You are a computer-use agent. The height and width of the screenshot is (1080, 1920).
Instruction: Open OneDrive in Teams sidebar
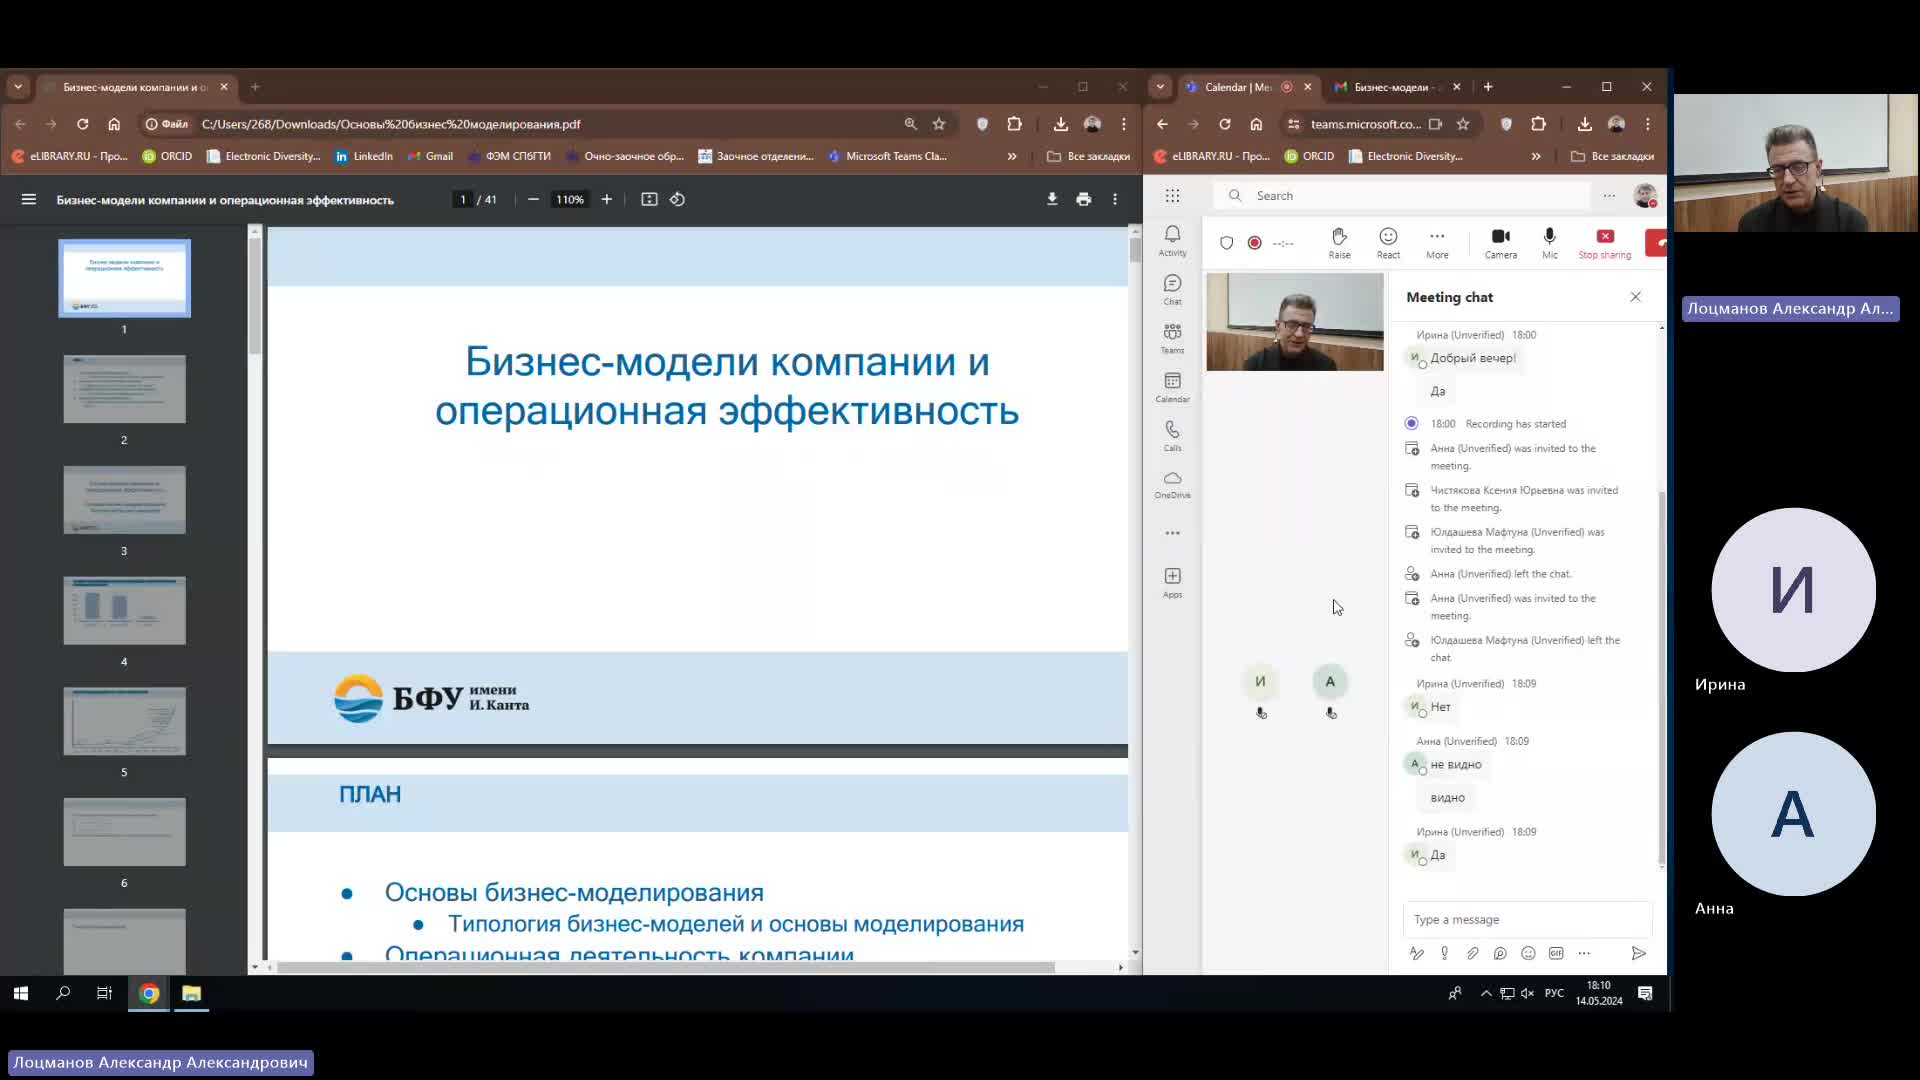click(1172, 484)
